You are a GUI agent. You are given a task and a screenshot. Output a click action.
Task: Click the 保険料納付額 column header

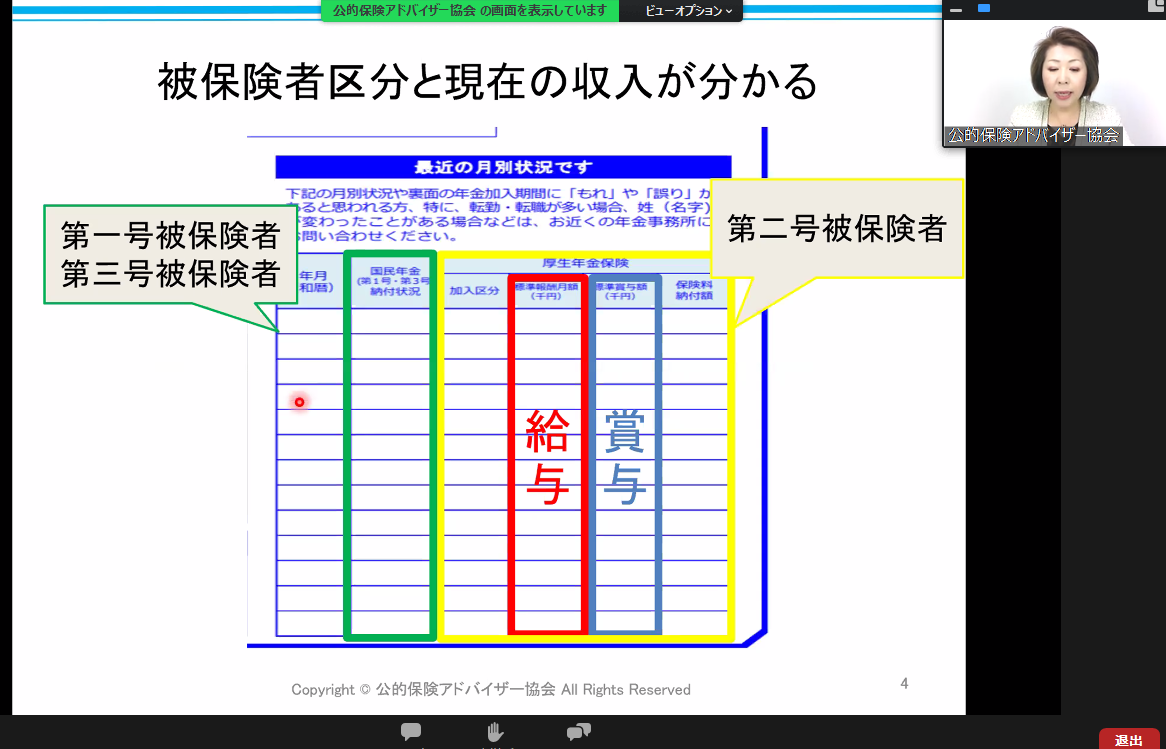(694, 290)
